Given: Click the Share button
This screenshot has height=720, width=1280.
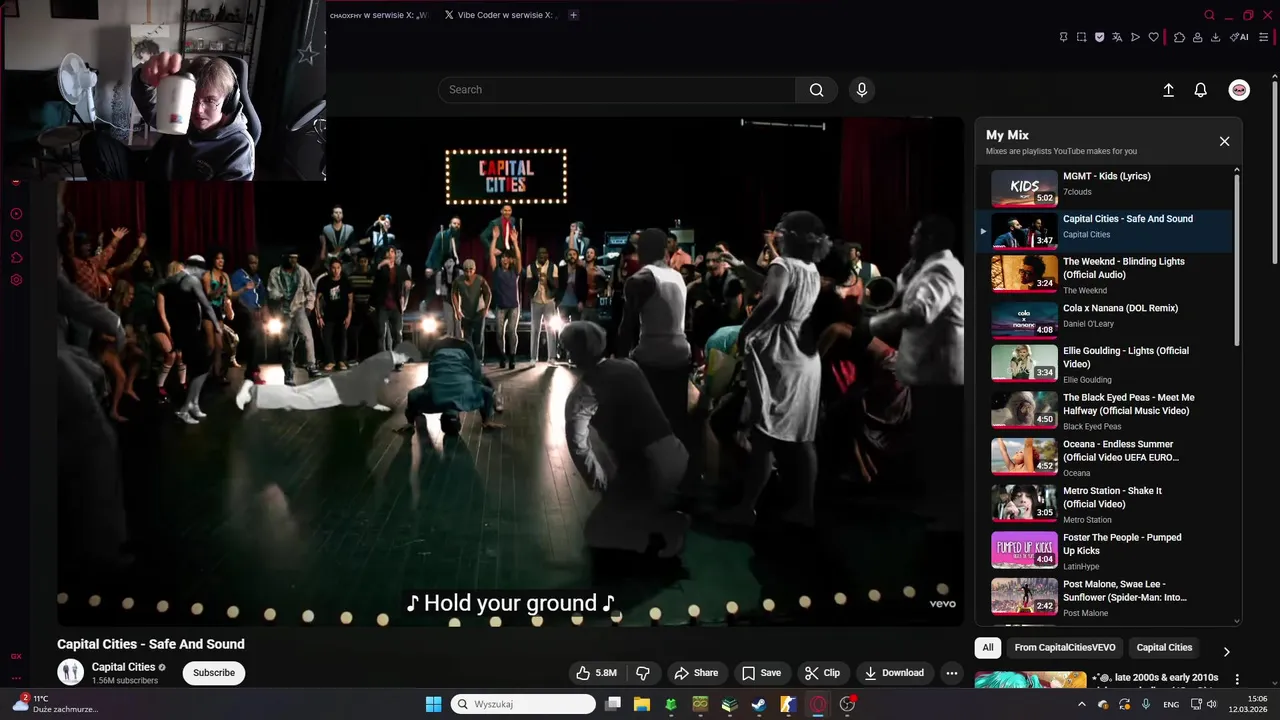Looking at the screenshot, I should [696, 673].
